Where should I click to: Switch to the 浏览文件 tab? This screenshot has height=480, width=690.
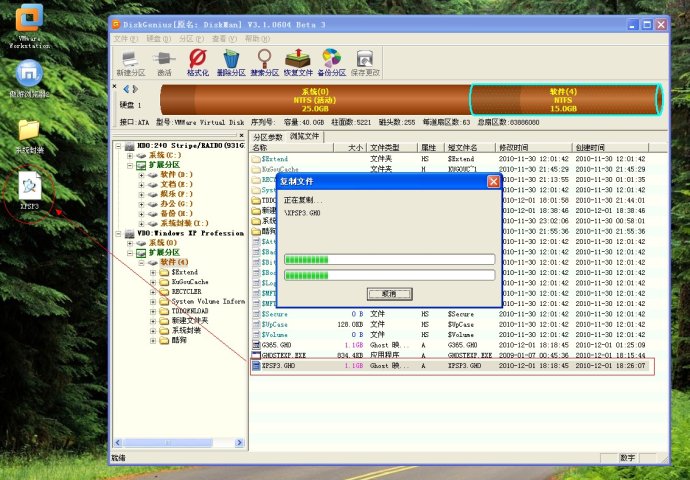(x=305, y=137)
